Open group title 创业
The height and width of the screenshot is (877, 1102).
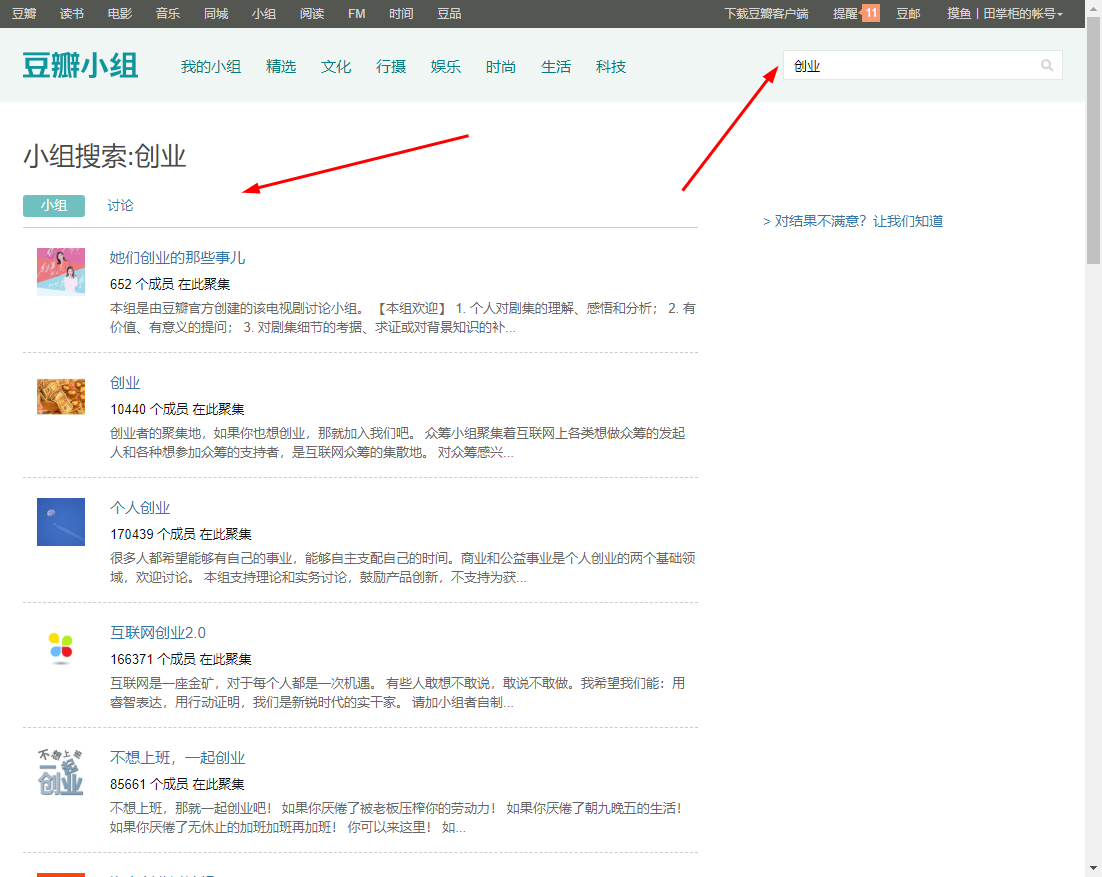click(125, 382)
